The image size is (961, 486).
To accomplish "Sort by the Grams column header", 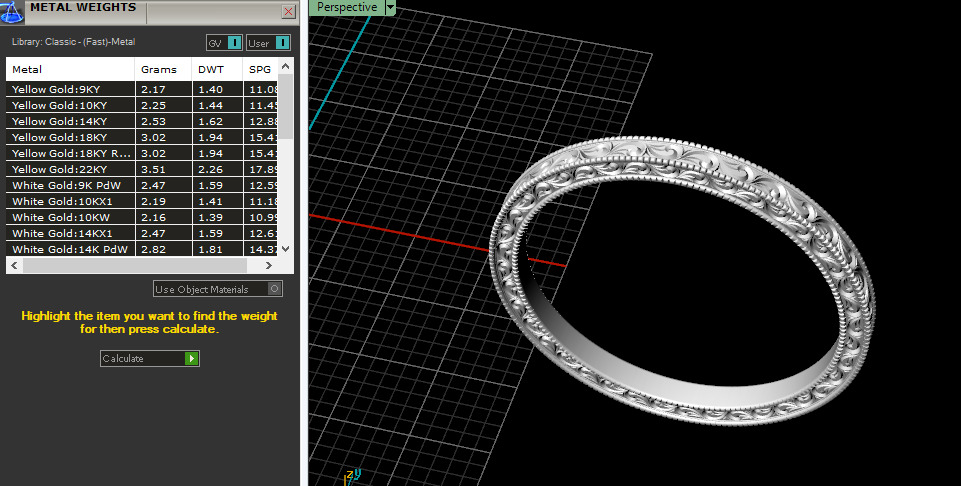I will (x=163, y=69).
